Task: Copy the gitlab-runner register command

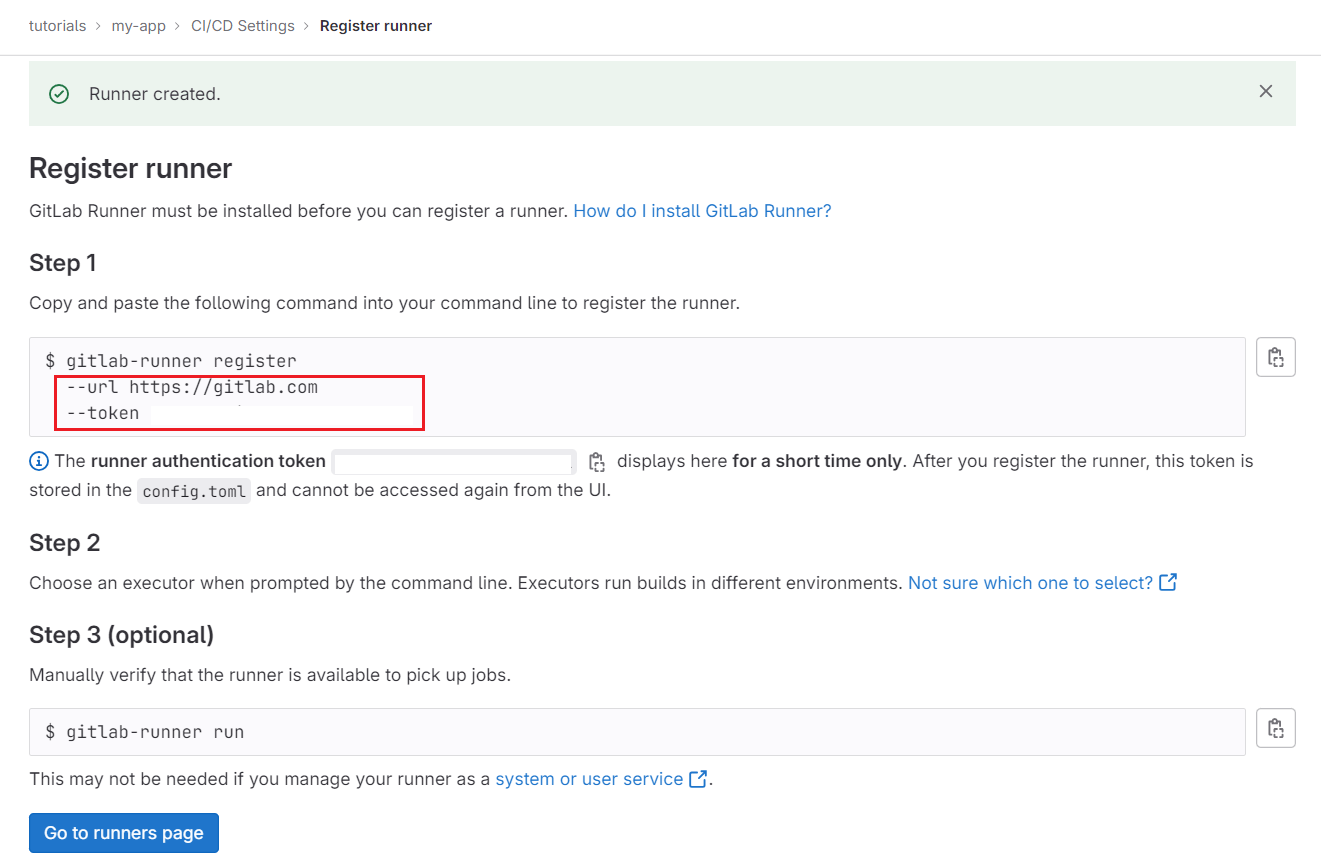Action: 1275,357
